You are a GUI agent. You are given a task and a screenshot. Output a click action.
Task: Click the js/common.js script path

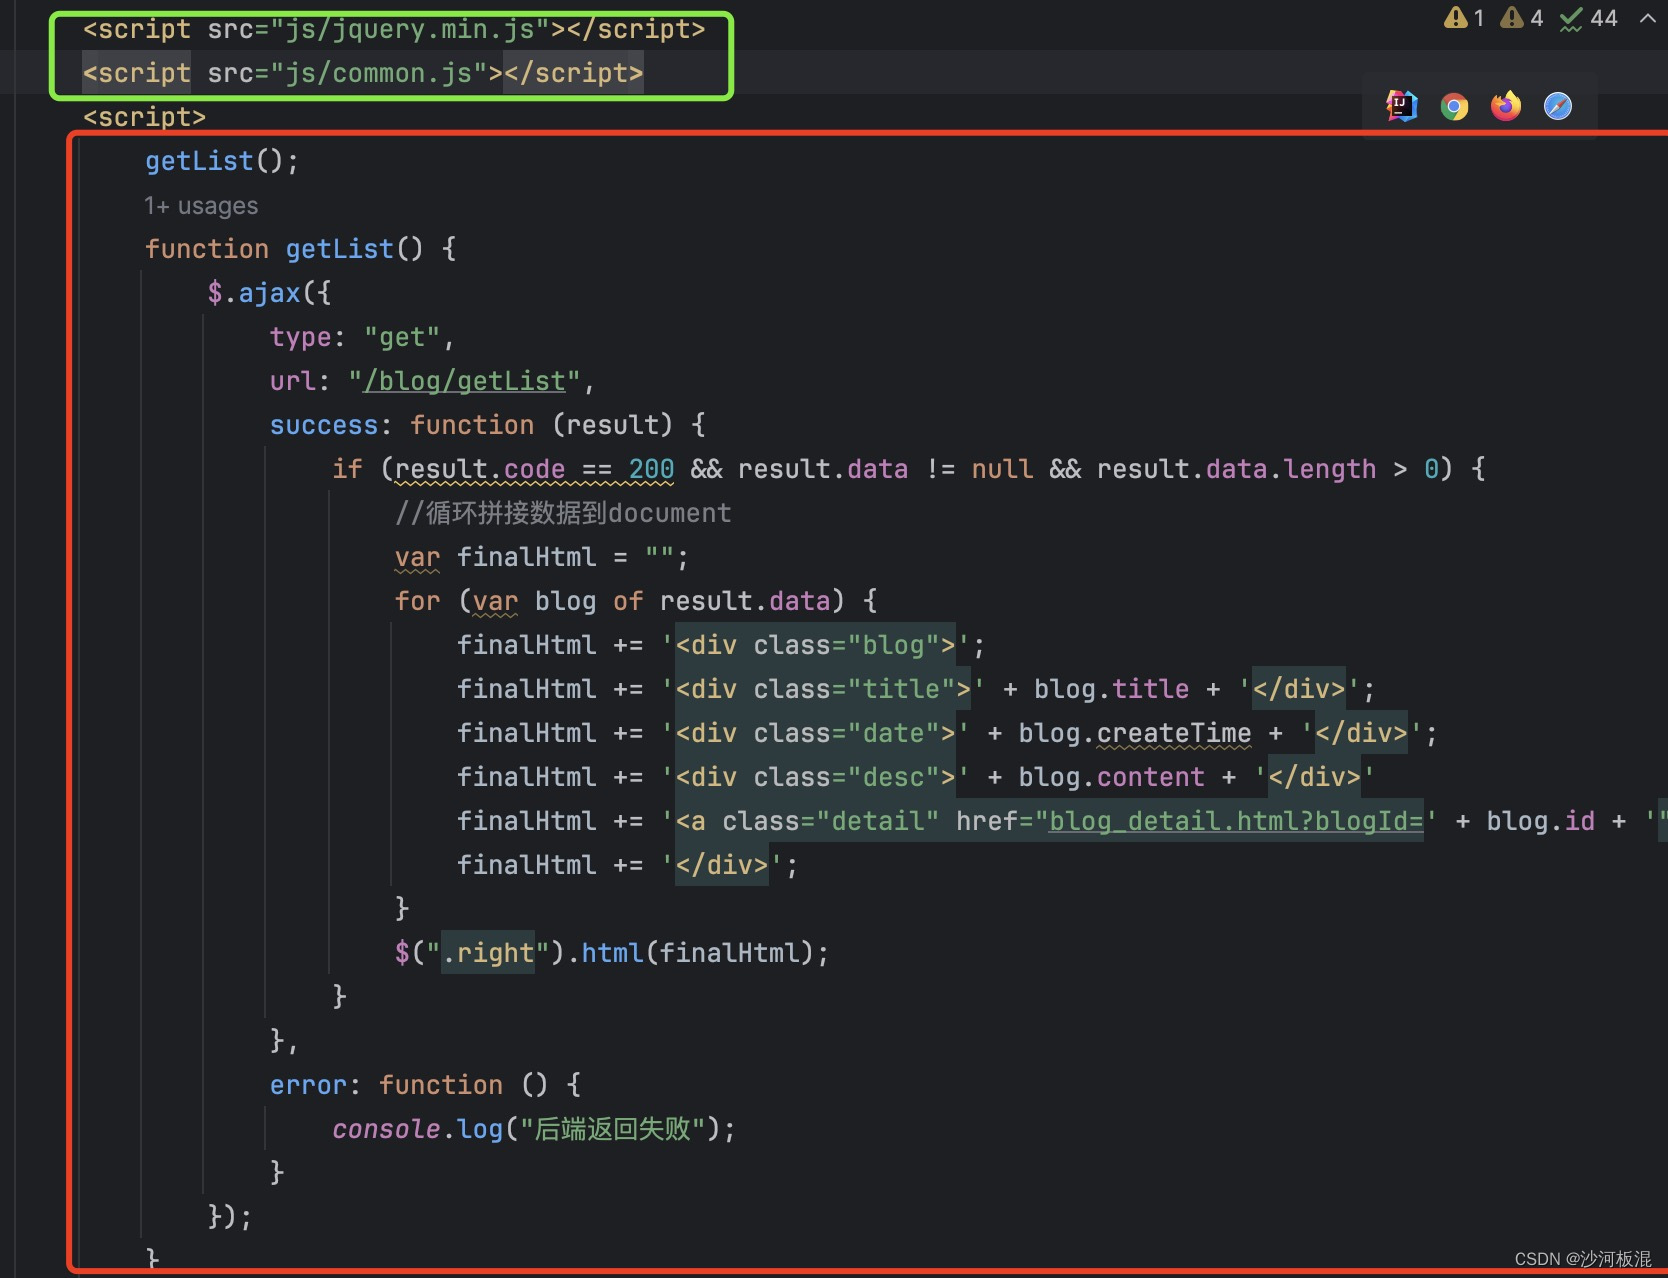click(379, 74)
